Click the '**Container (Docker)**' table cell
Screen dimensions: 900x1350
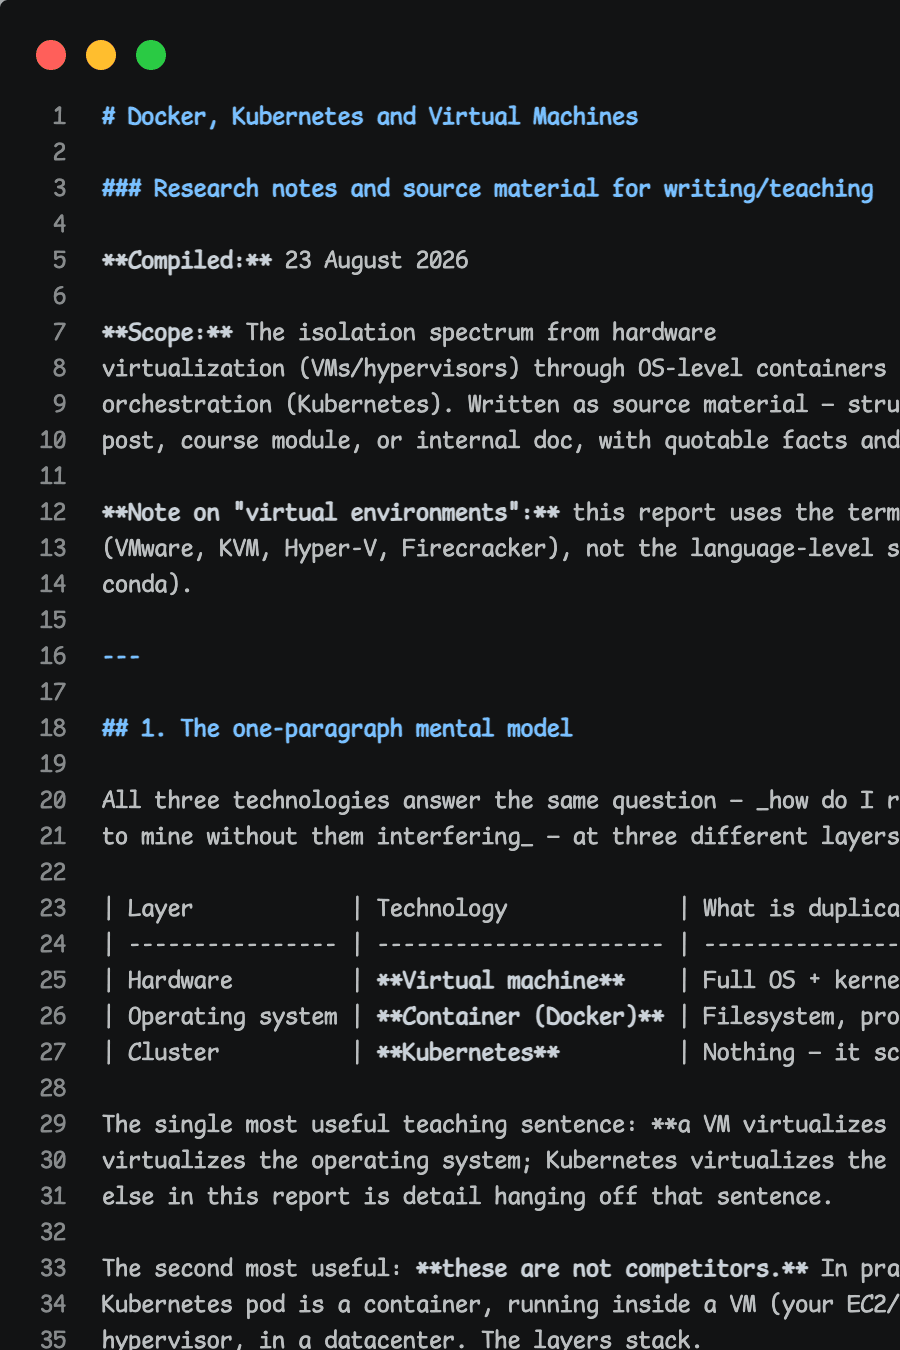point(520,1016)
